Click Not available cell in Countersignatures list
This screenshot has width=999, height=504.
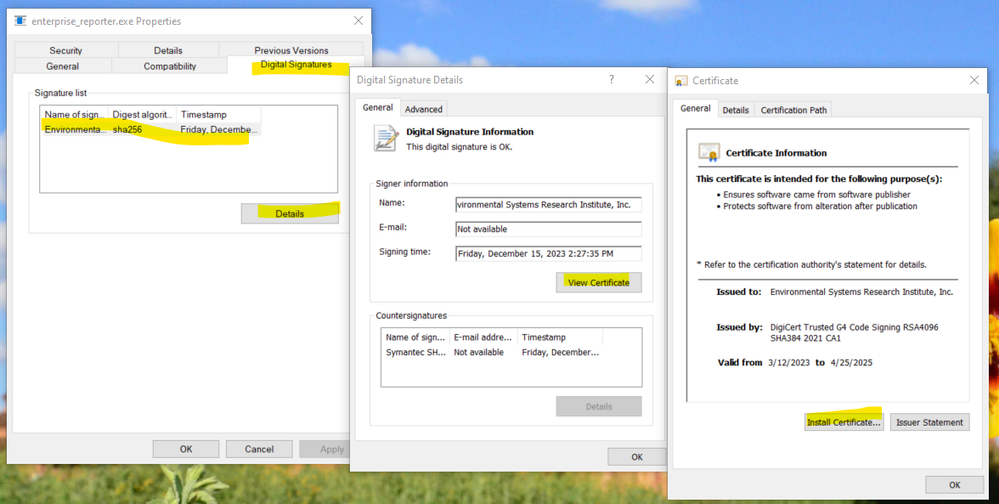point(478,352)
